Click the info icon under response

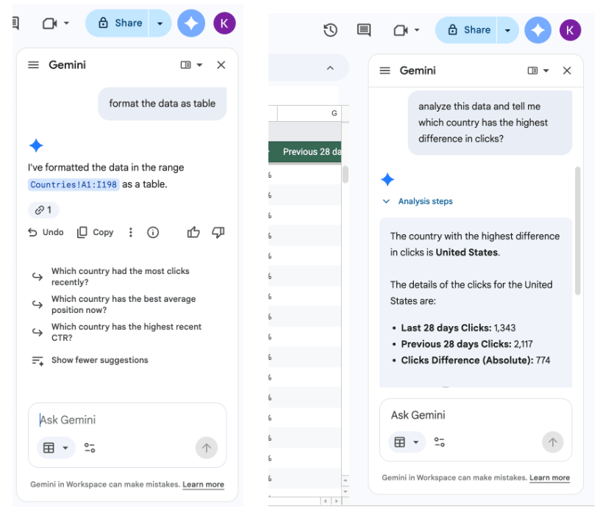153,232
